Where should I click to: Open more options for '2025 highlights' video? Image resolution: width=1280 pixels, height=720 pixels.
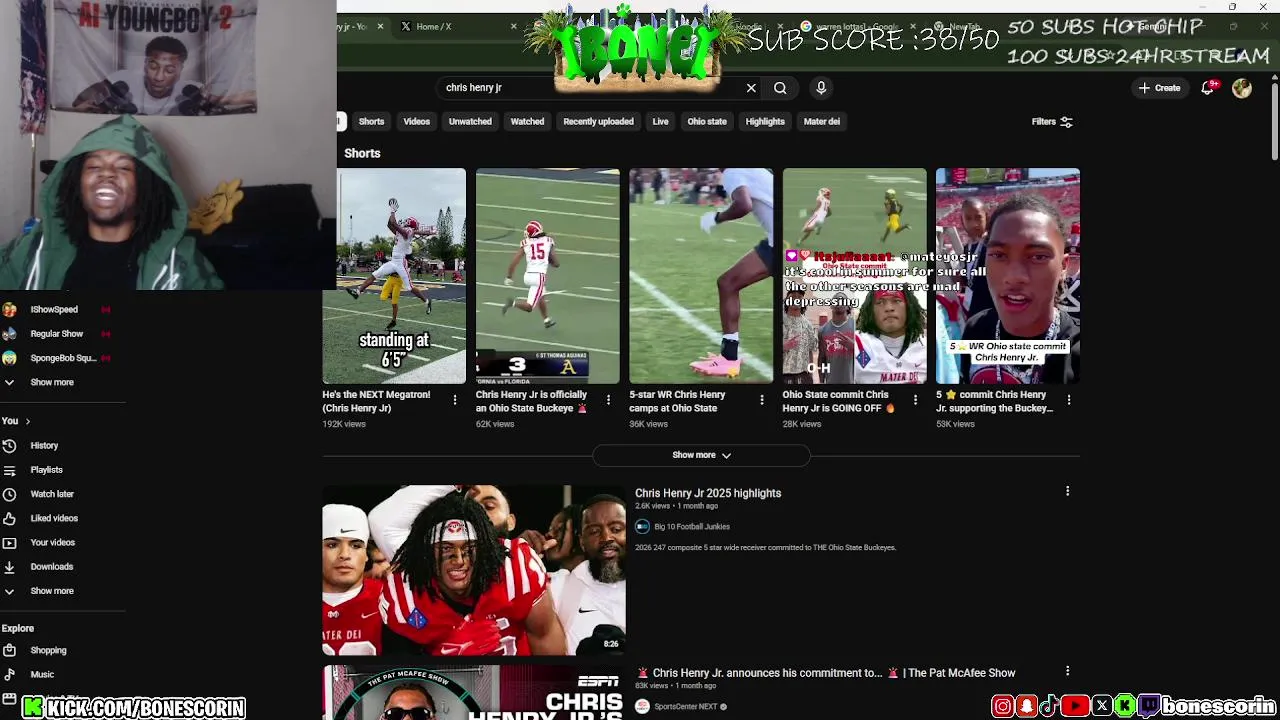[x=1067, y=491]
